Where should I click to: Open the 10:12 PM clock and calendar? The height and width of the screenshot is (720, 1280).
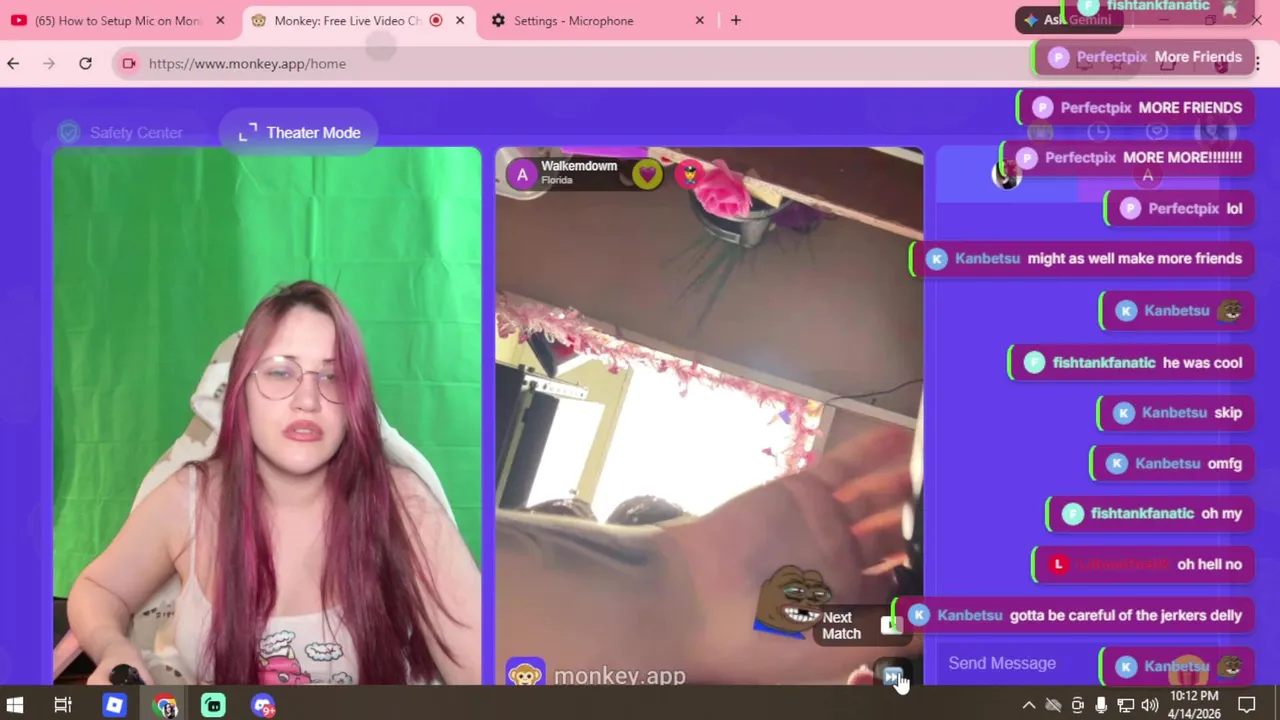point(1194,705)
